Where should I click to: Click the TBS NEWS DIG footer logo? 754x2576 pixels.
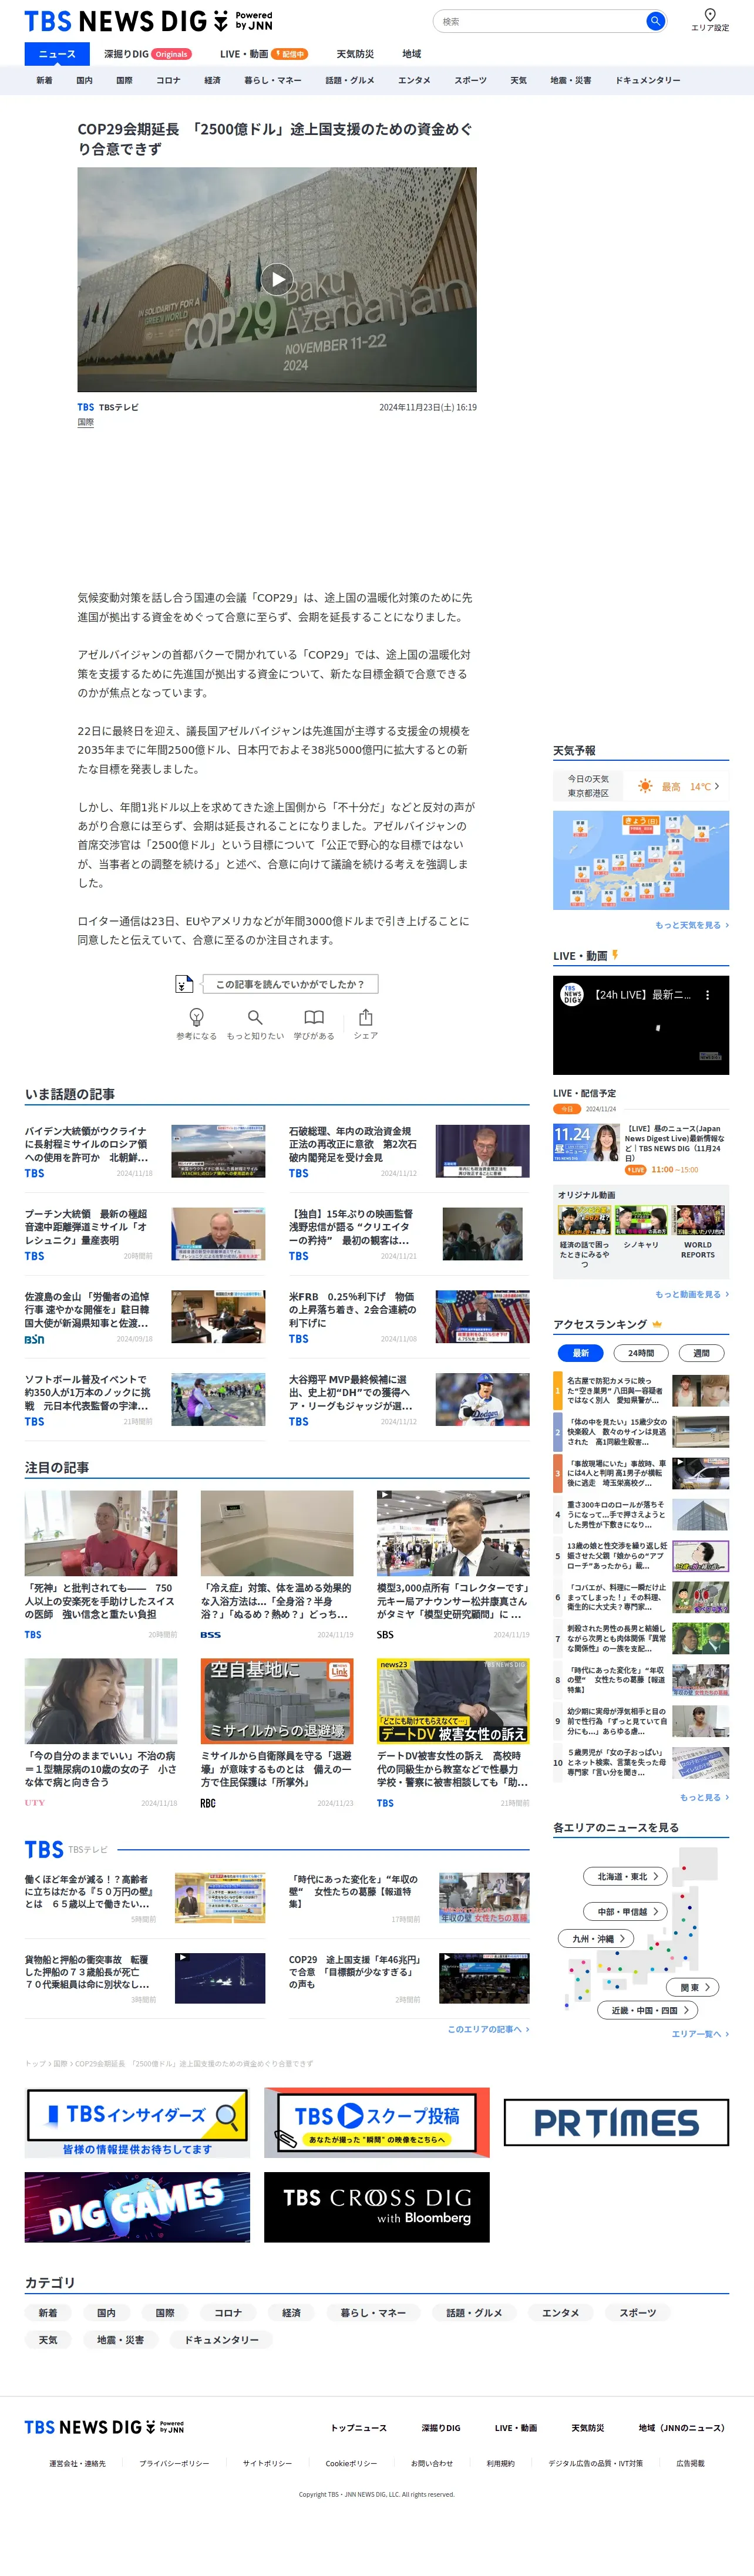(104, 2427)
